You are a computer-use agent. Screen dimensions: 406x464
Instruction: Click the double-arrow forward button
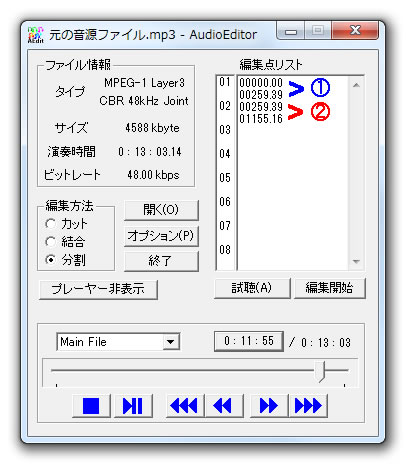pos(269,406)
